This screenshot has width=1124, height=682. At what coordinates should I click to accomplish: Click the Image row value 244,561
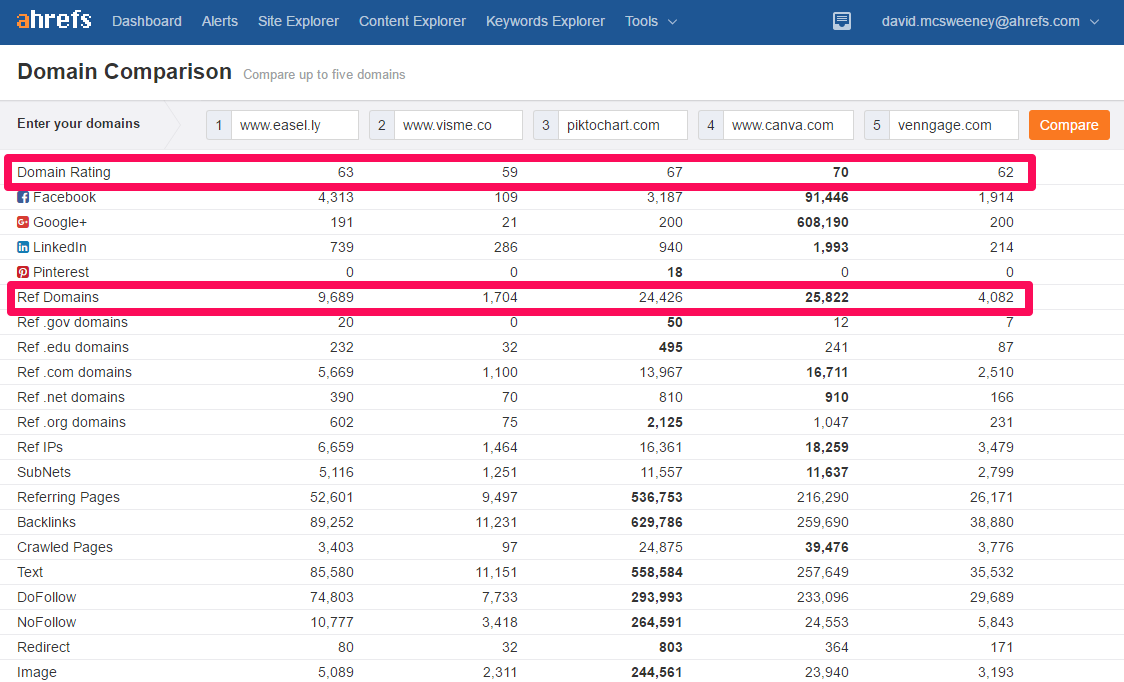tap(657, 672)
